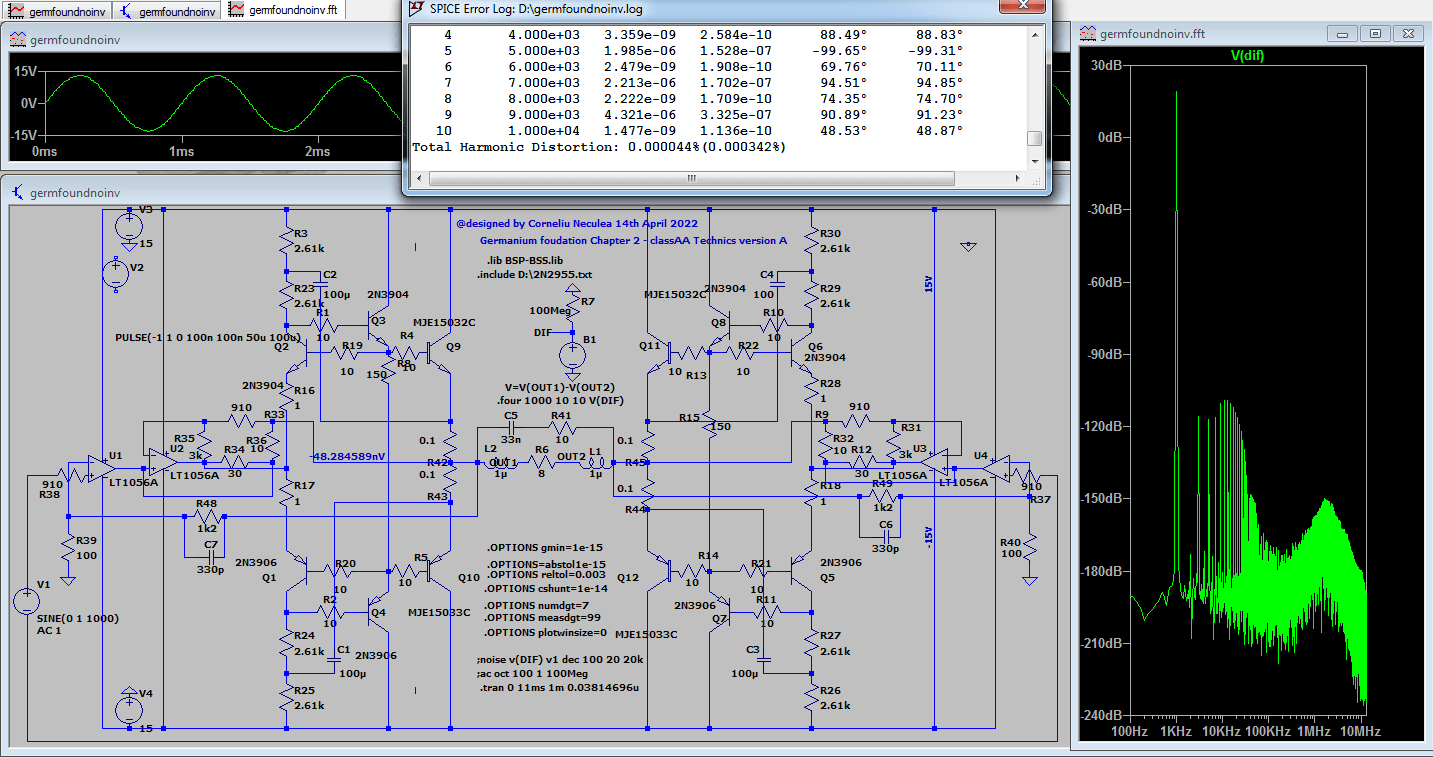Select resistor R6 8 ohm load
The height and width of the screenshot is (758, 1433).
click(x=543, y=464)
